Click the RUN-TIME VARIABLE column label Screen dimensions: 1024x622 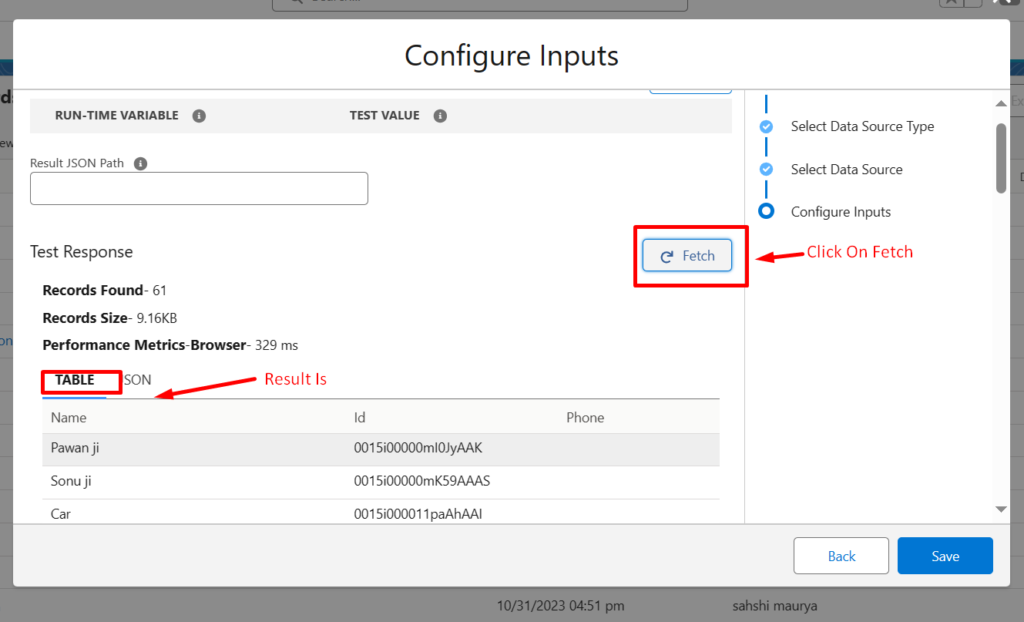coord(116,116)
